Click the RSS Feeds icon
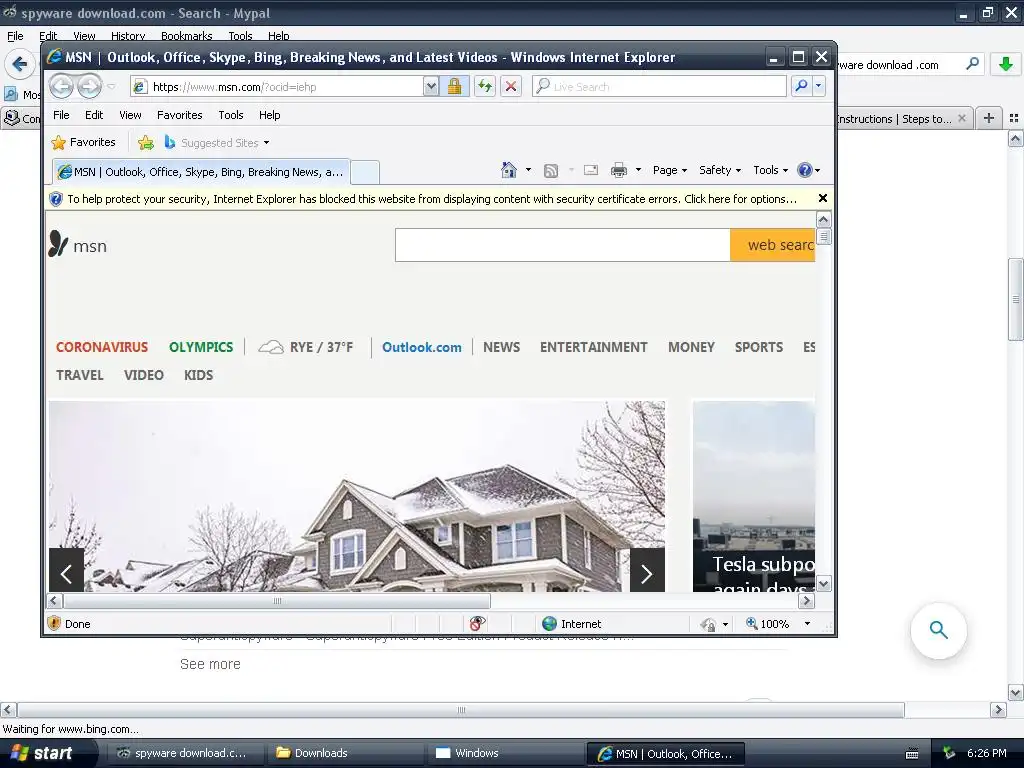The height and width of the screenshot is (768, 1024). 551,170
